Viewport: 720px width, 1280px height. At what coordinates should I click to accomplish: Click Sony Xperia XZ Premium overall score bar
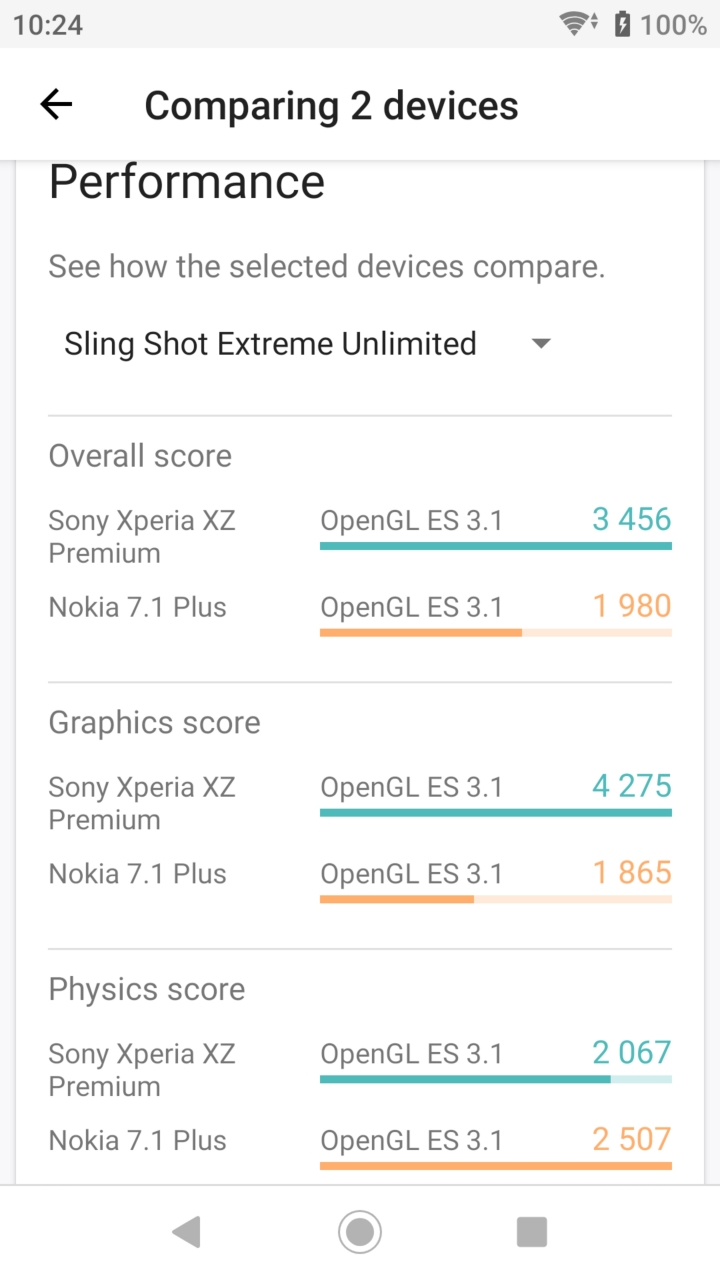[x=496, y=546]
